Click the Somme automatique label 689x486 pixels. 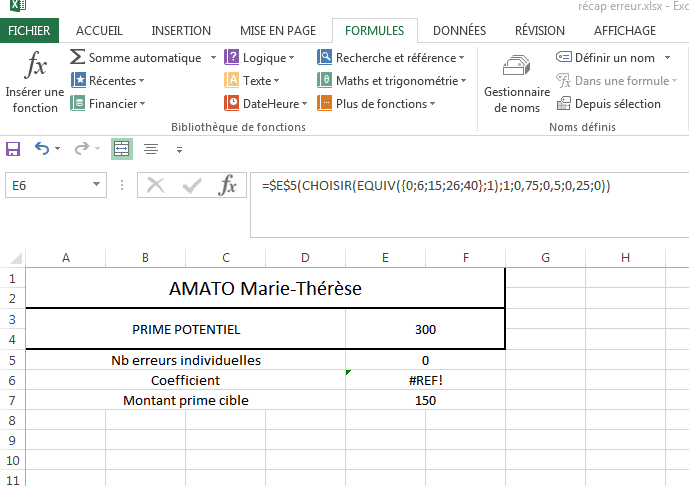pyautogui.click(x=145, y=58)
